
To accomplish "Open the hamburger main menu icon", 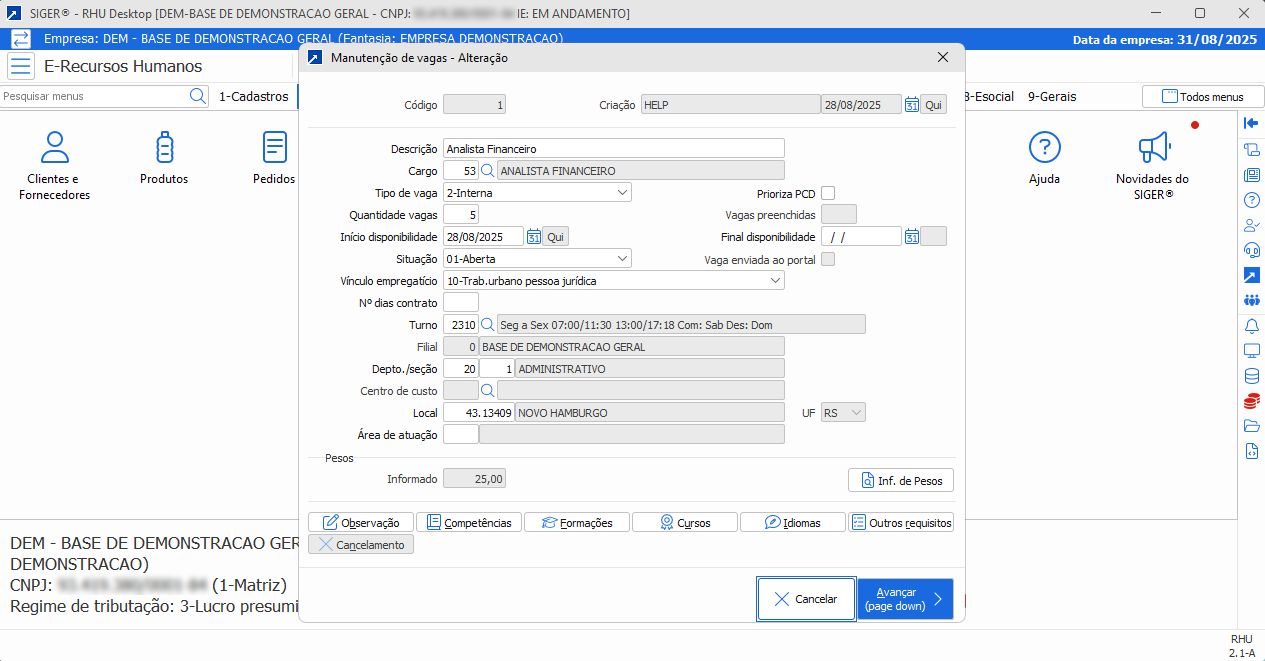I will tap(21, 67).
